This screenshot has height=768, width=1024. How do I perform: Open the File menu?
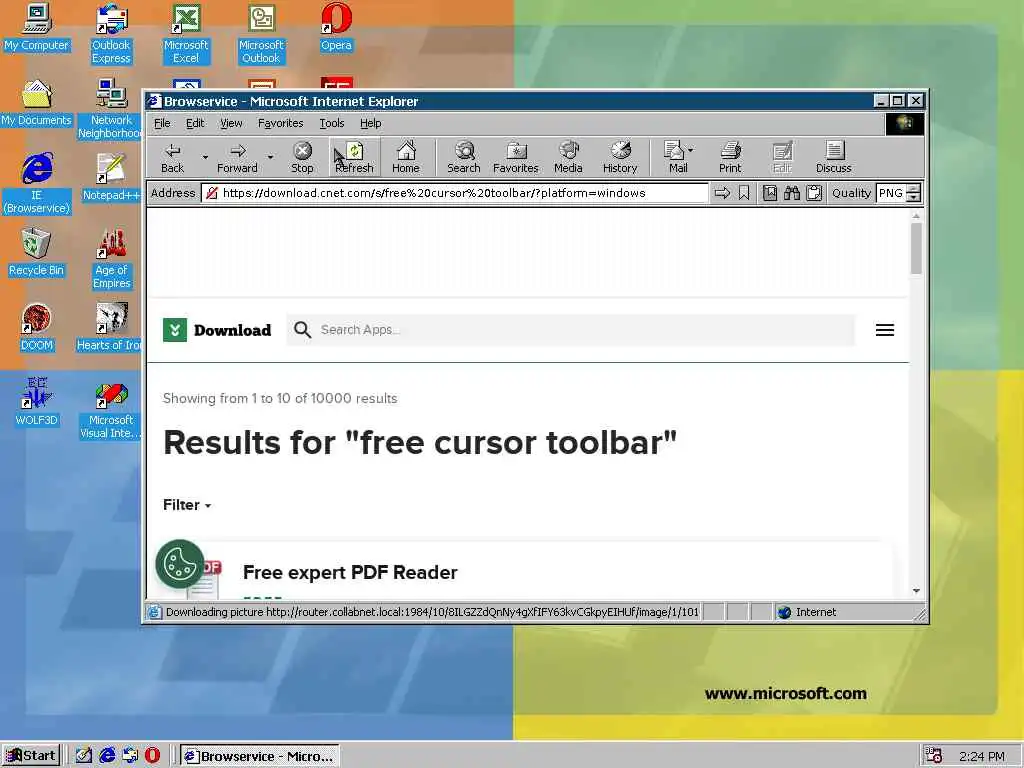coord(162,123)
